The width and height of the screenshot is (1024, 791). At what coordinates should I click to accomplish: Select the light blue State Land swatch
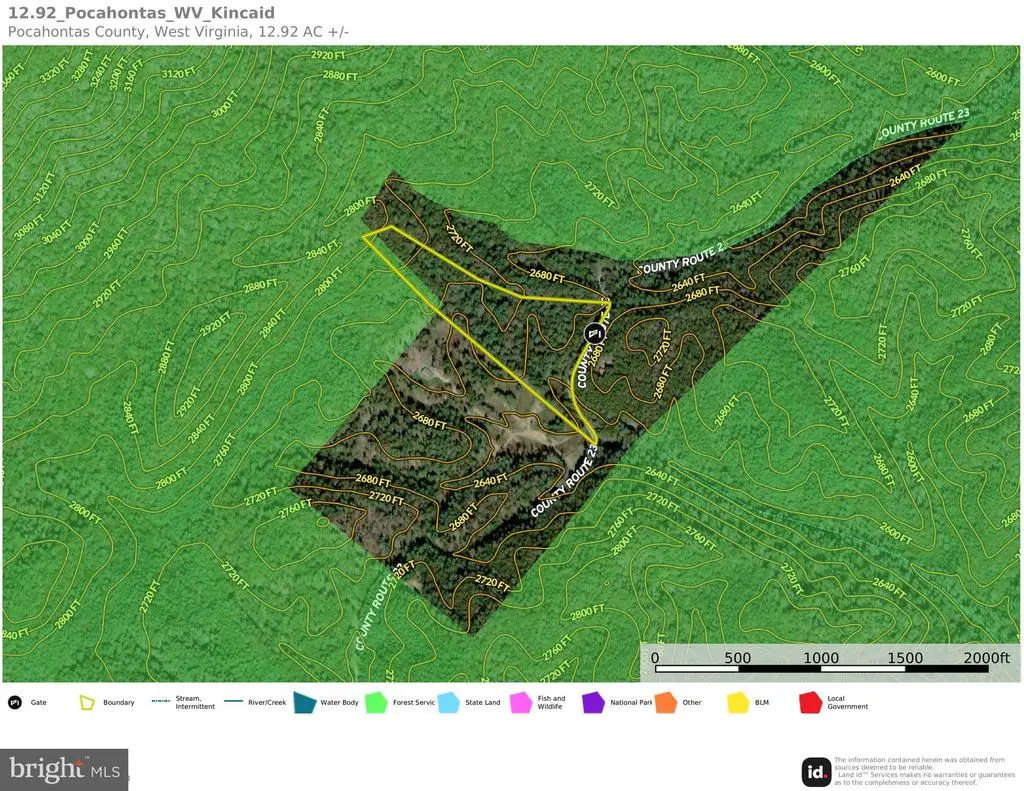click(449, 702)
